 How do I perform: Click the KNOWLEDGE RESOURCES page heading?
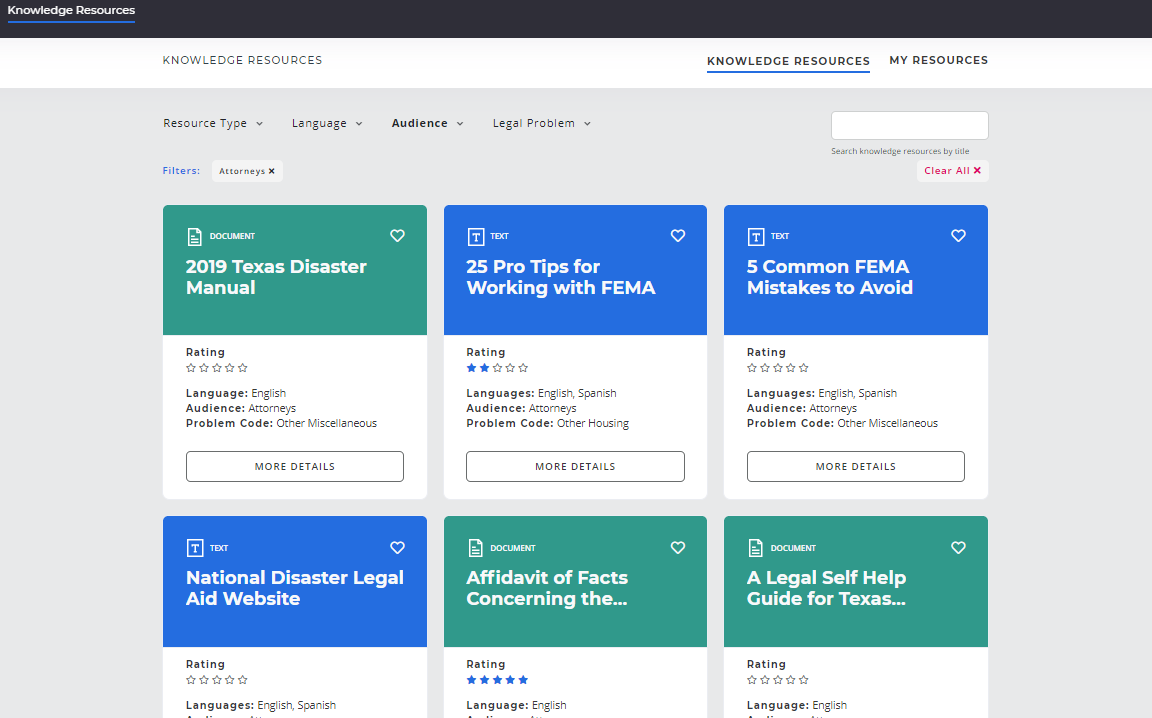(242, 60)
